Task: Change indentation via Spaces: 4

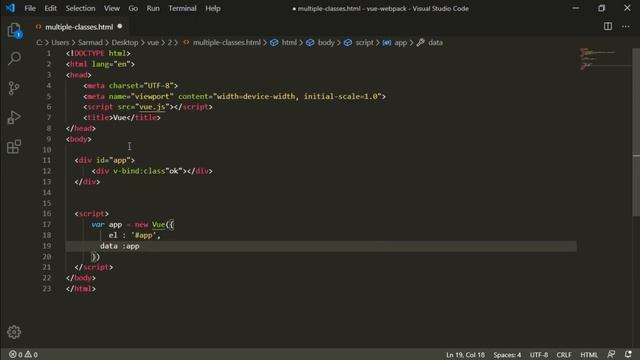Action: (507, 355)
